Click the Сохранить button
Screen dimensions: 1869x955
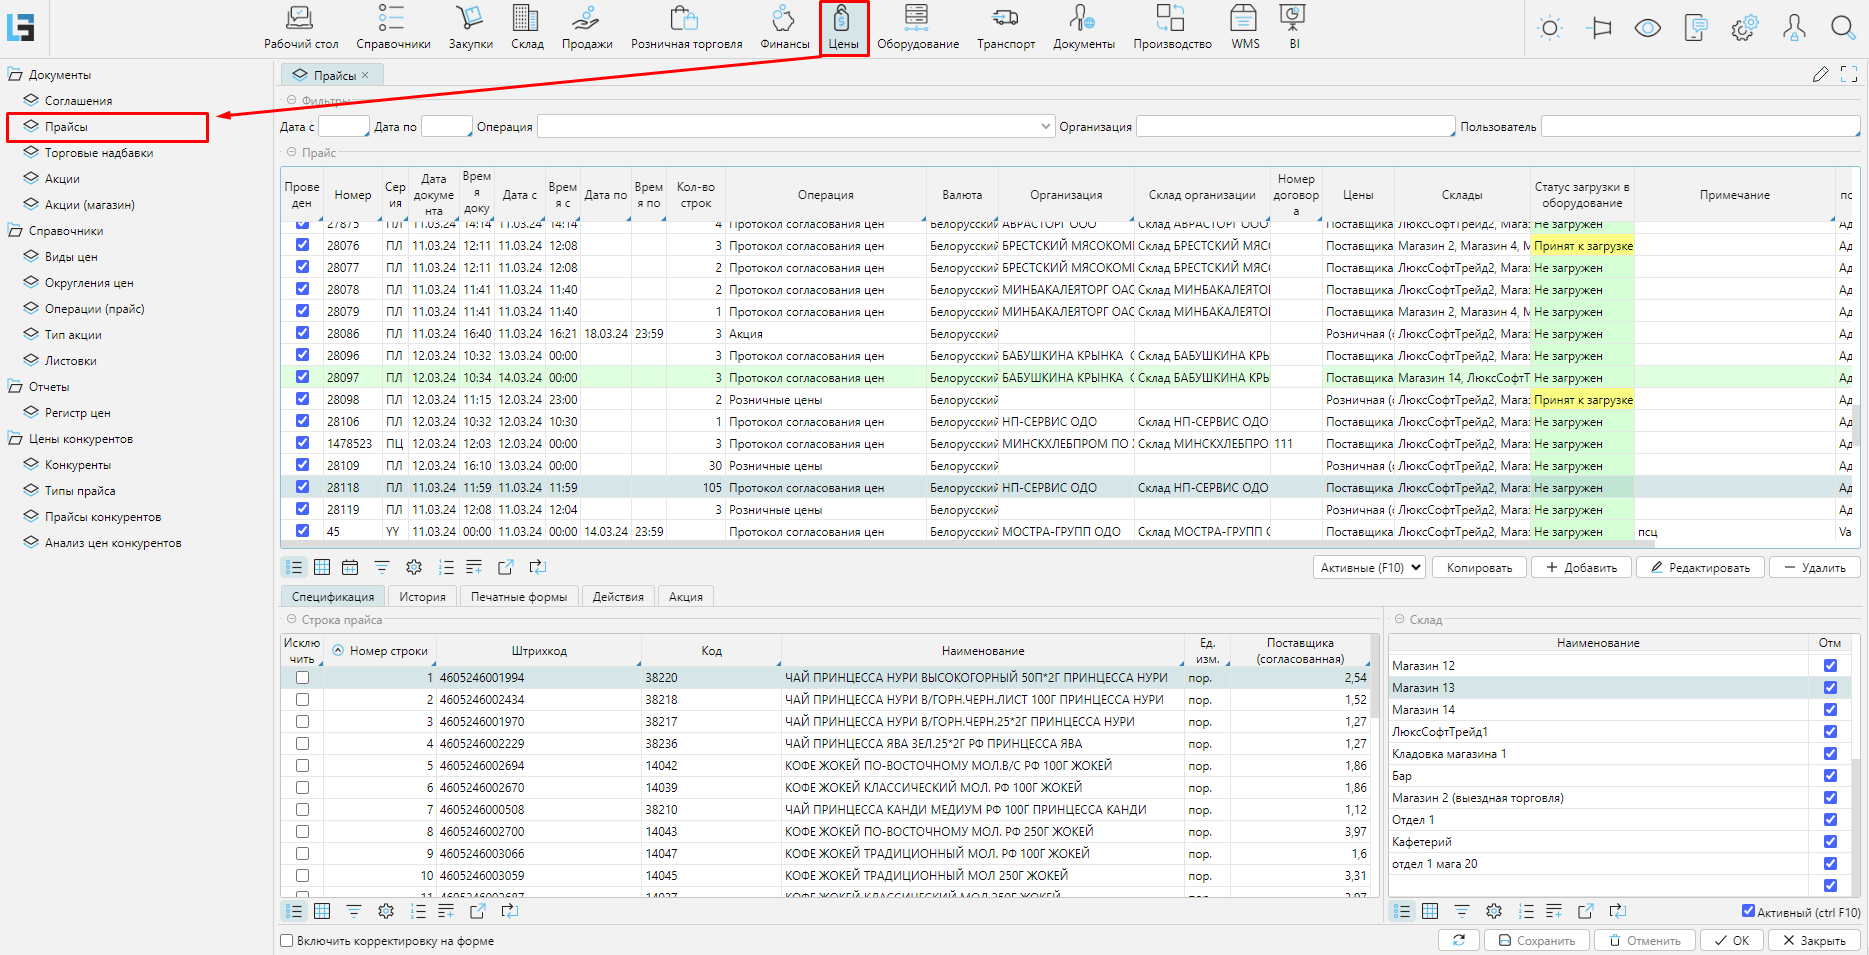pyautogui.click(x=1535, y=940)
